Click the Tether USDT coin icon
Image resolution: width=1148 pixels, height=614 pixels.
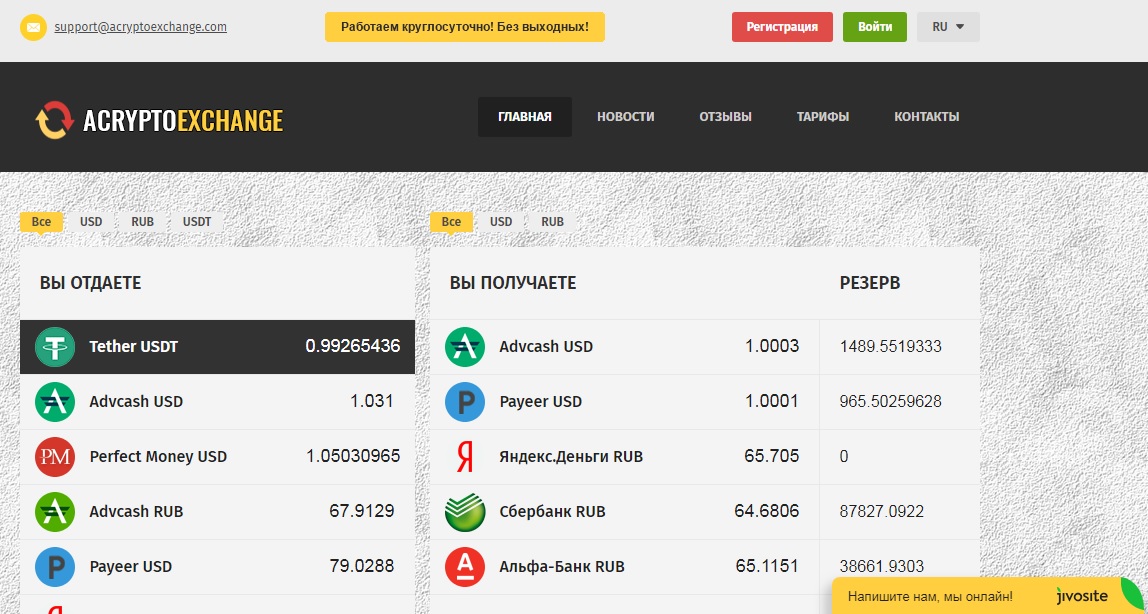[x=55, y=347]
